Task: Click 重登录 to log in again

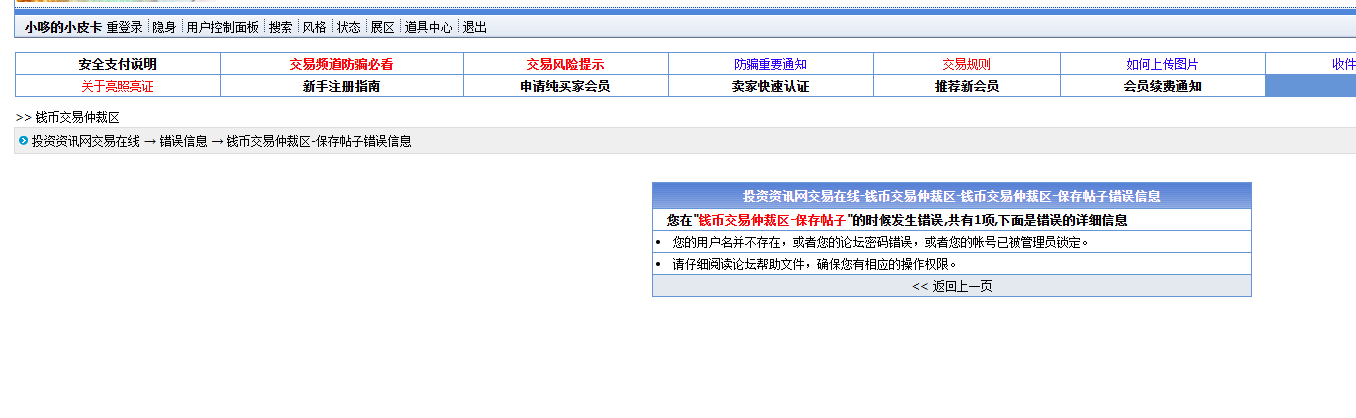Action: [x=124, y=27]
